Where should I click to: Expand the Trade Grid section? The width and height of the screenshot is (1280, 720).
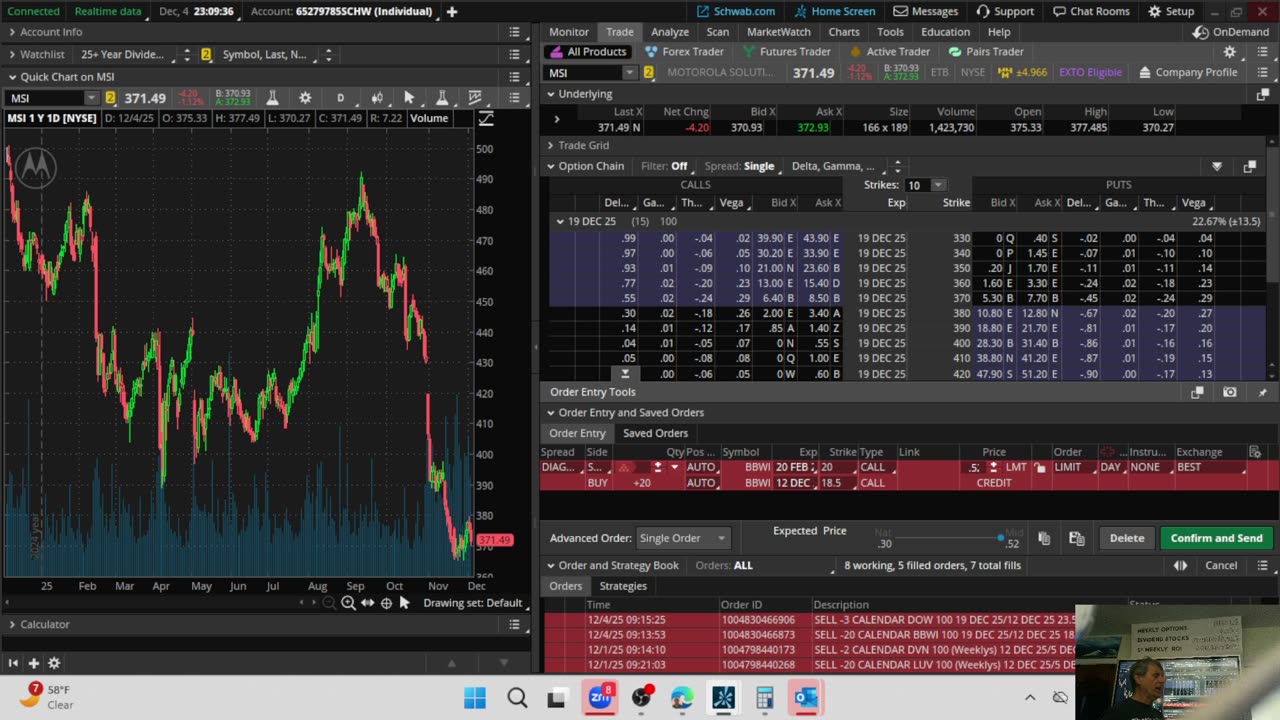point(550,145)
